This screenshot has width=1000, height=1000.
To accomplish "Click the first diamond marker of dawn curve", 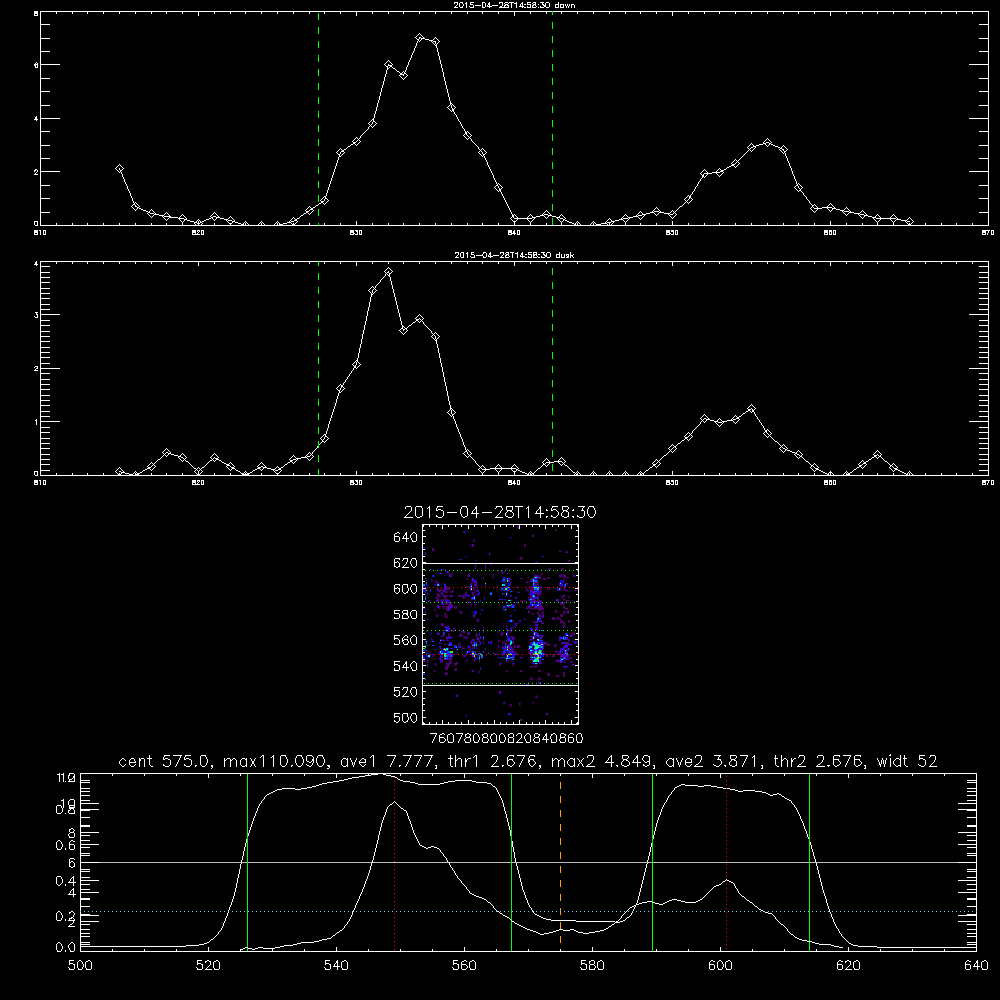I will point(119,168).
